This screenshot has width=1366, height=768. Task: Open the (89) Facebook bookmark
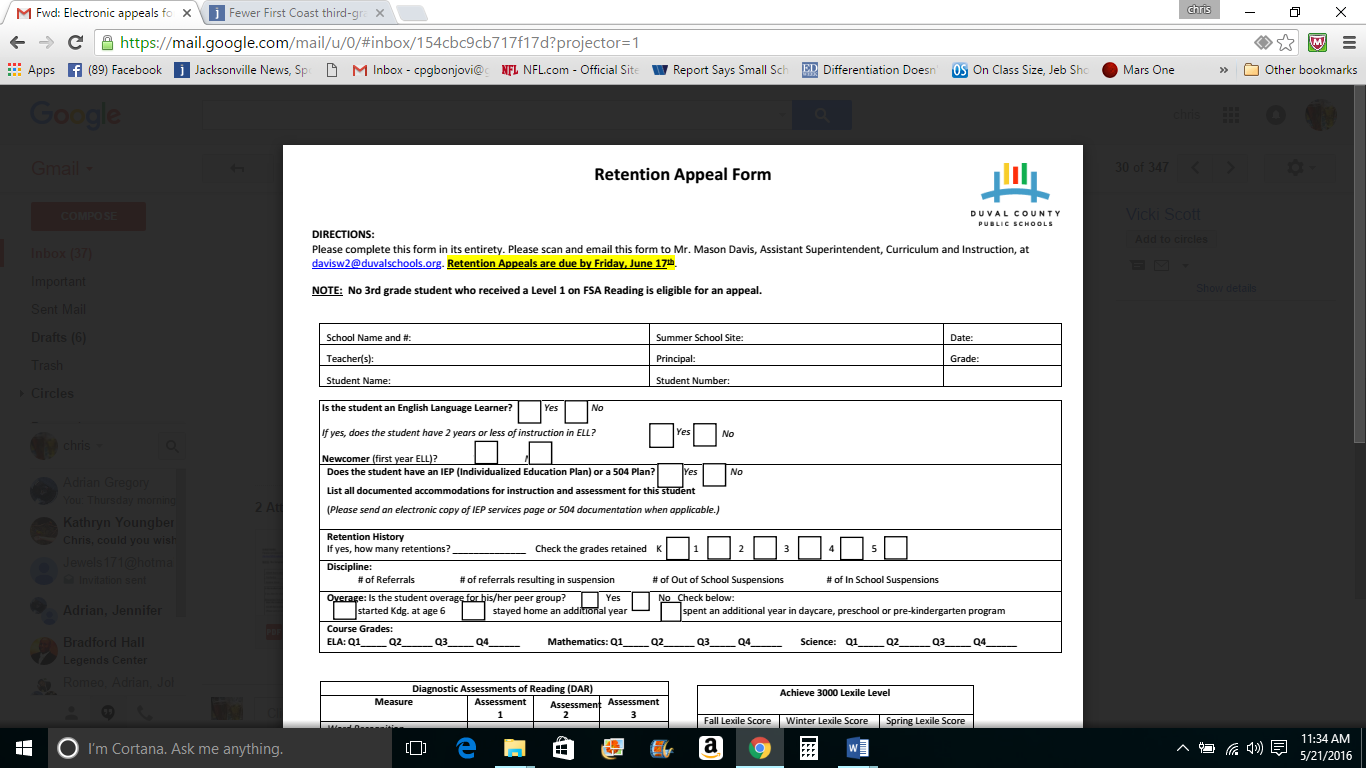(115, 70)
